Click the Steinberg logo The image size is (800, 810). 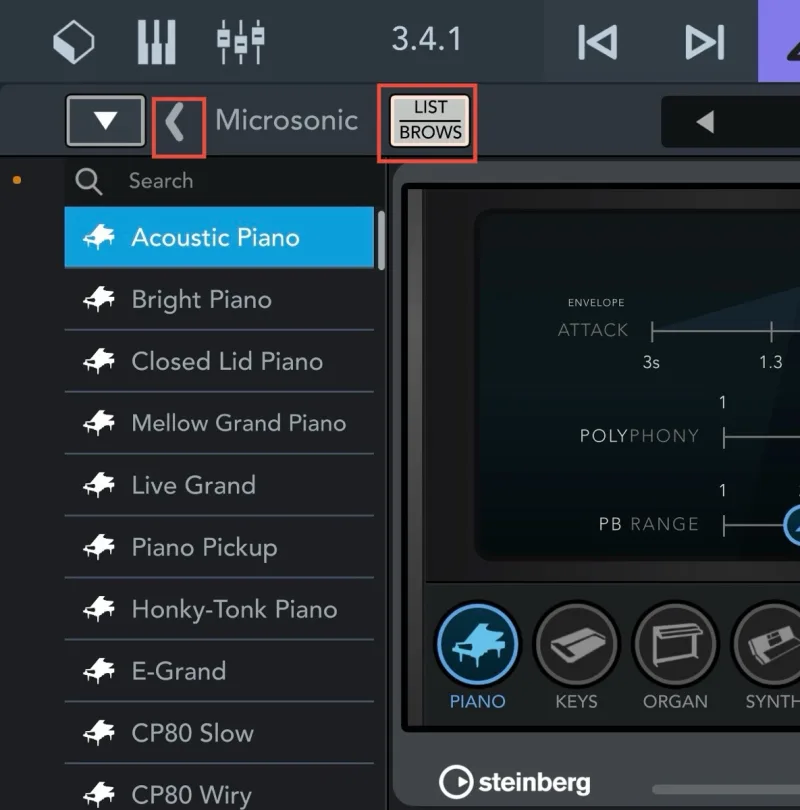[514, 782]
